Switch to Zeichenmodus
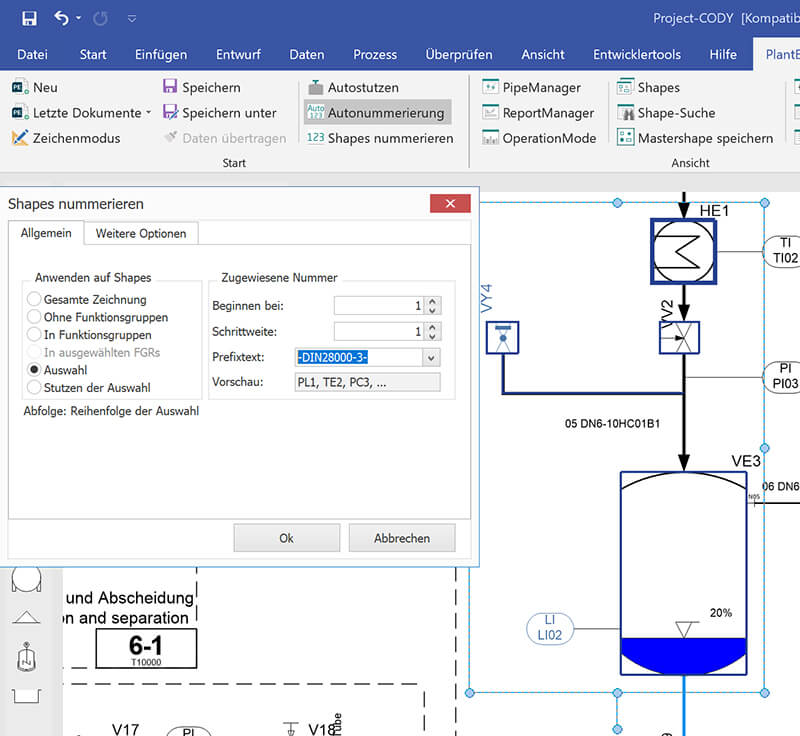800x736 pixels. pyautogui.click(x=66, y=138)
